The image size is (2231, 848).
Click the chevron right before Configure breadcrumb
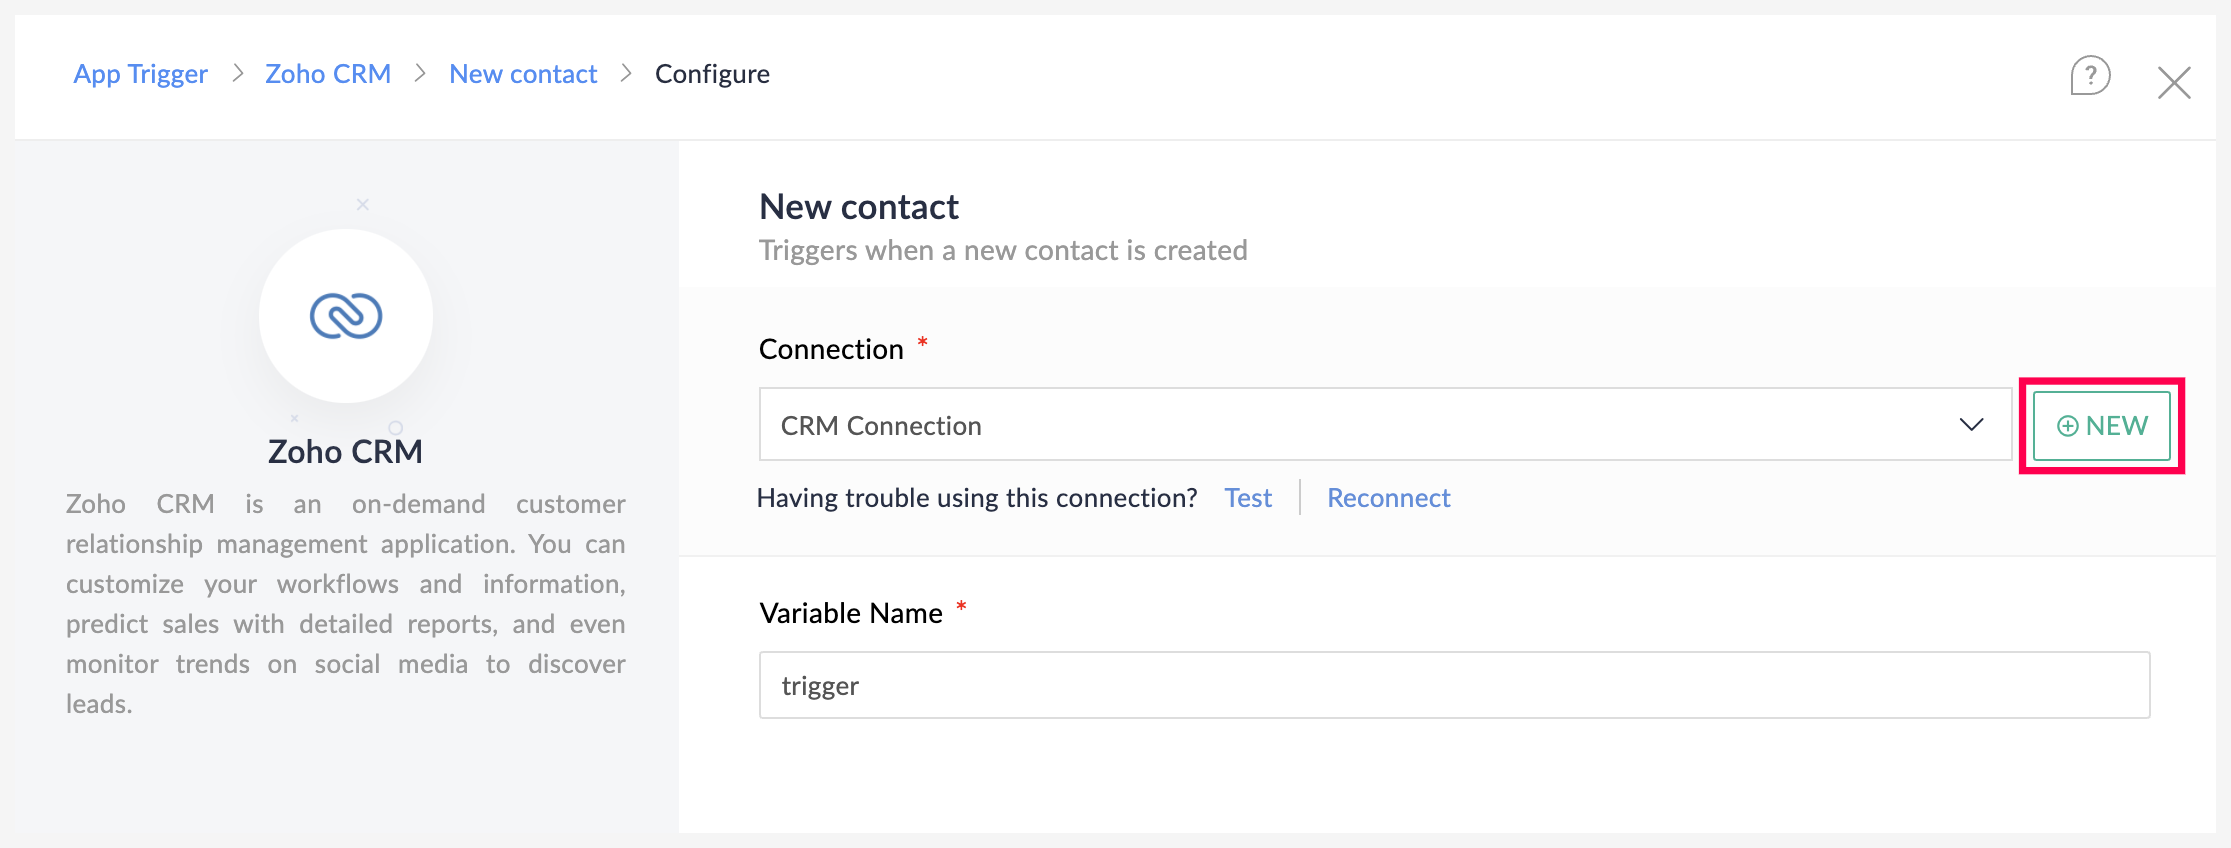(x=627, y=74)
